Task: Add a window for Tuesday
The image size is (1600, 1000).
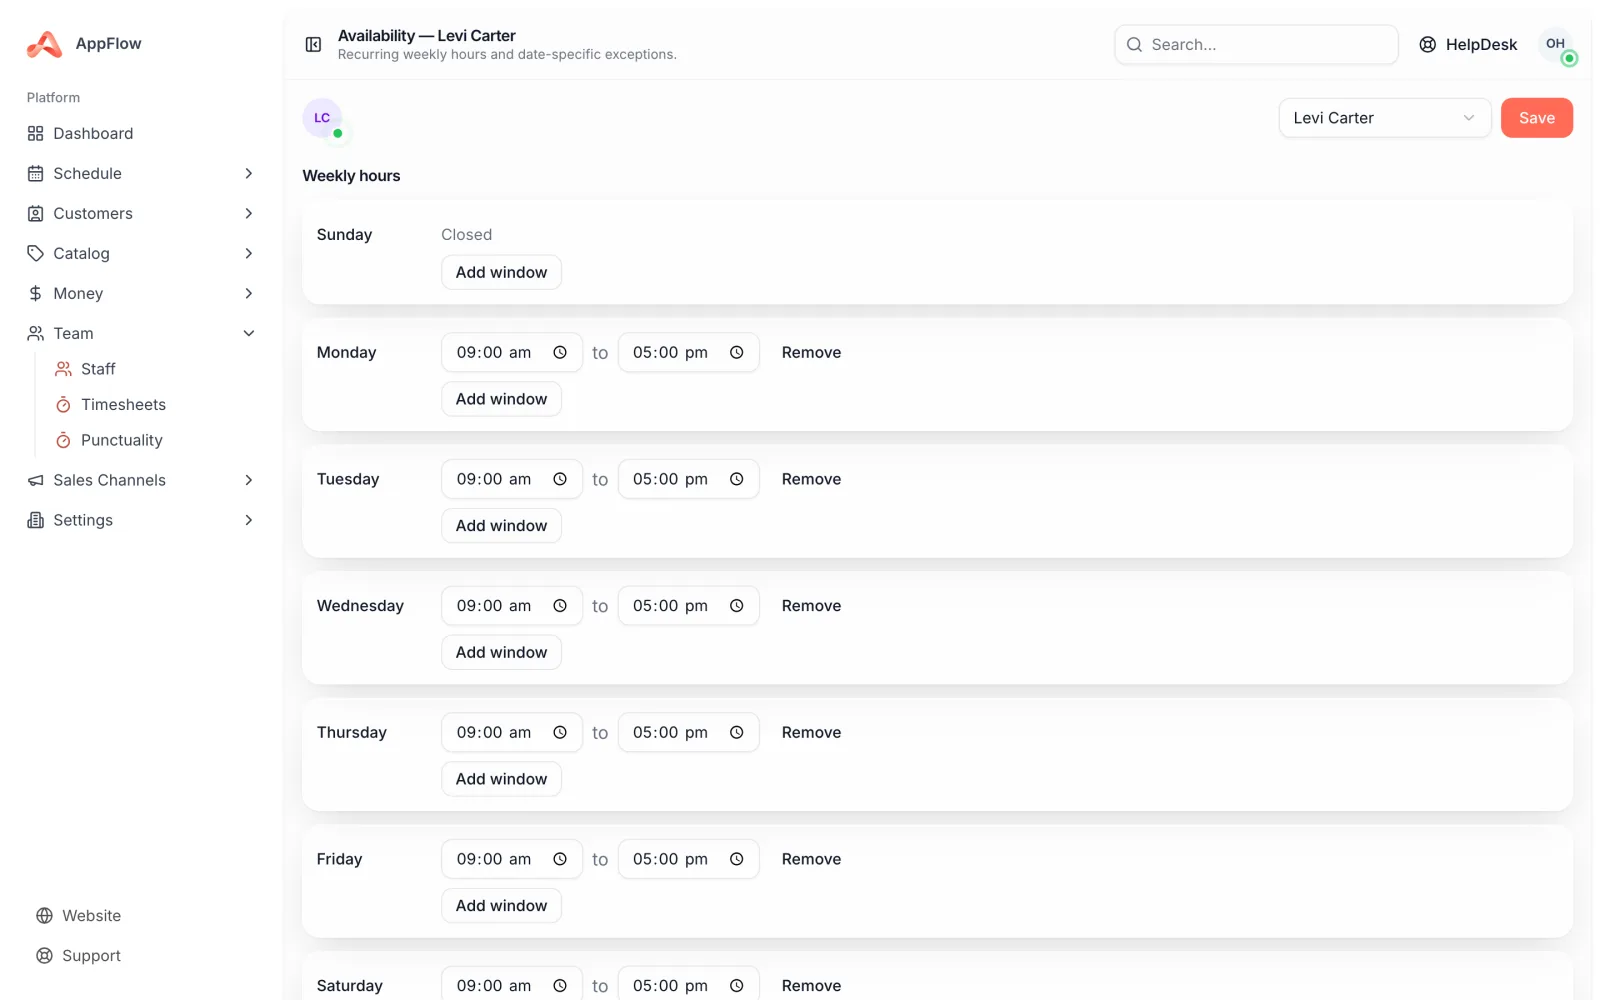Action: coord(501,525)
